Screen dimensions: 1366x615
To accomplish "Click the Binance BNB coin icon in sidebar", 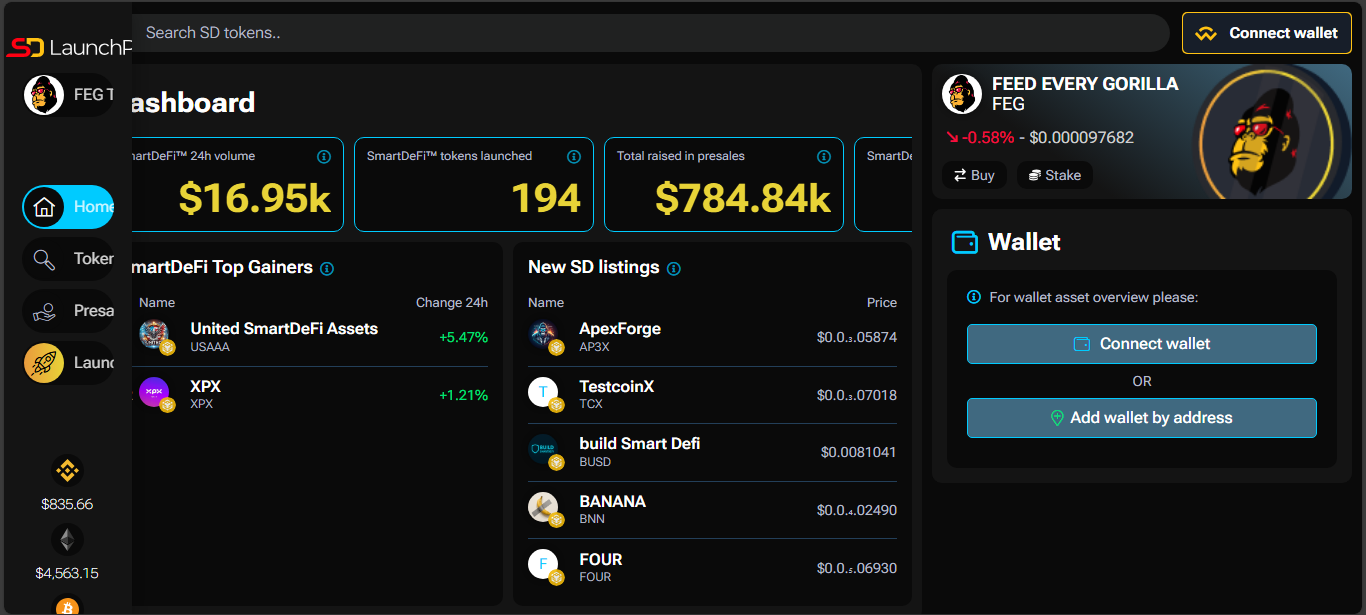I will [x=67, y=470].
